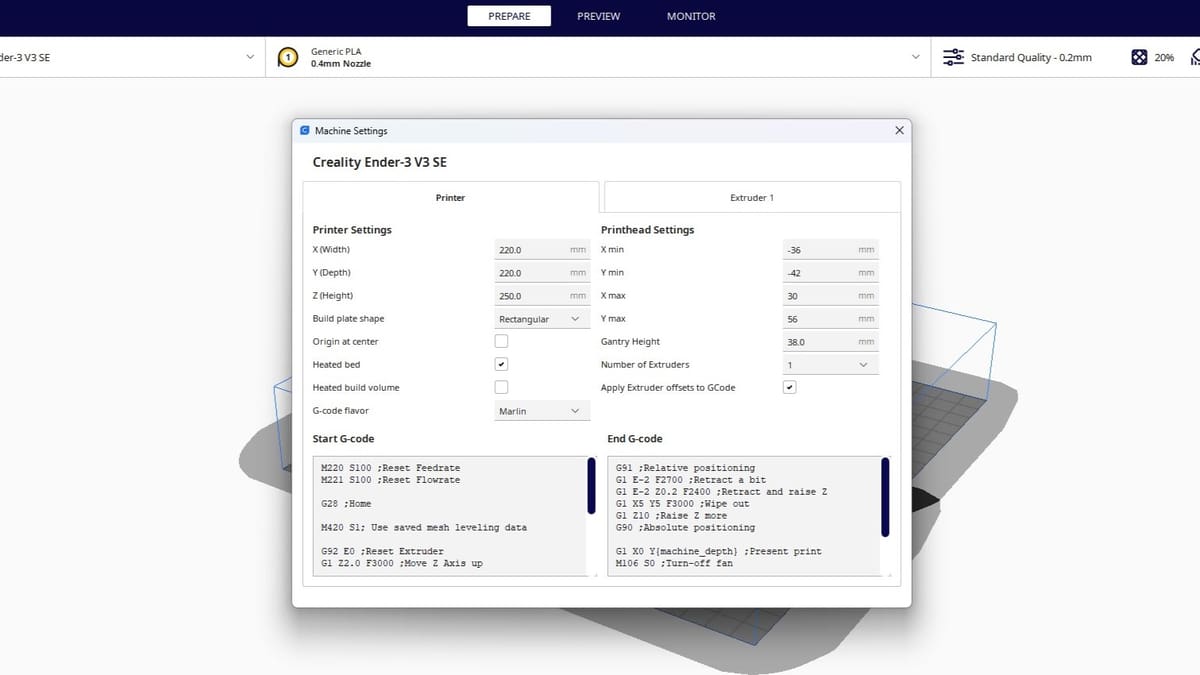This screenshot has width=1200, height=675.
Task: Click the Y (Depth) value field
Action: click(x=542, y=273)
